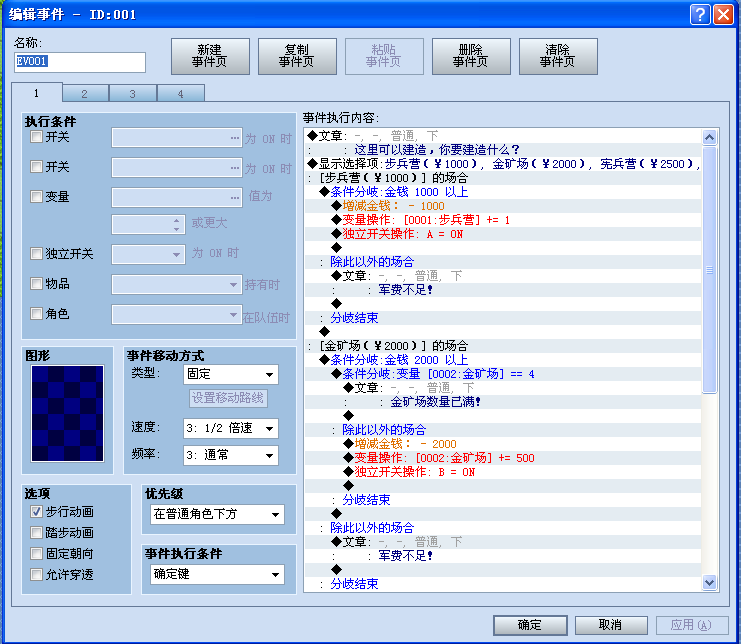This screenshot has width=741, height=644.
Task: Open the 事件执行条件 trigger dropdown
Action: click(217, 575)
